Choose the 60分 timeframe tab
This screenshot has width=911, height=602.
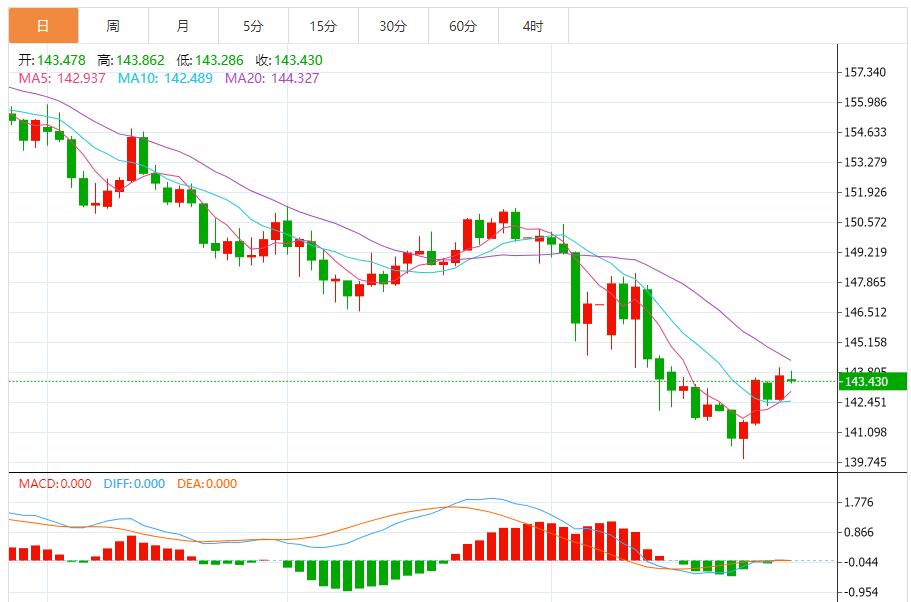(x=463, y=26)
